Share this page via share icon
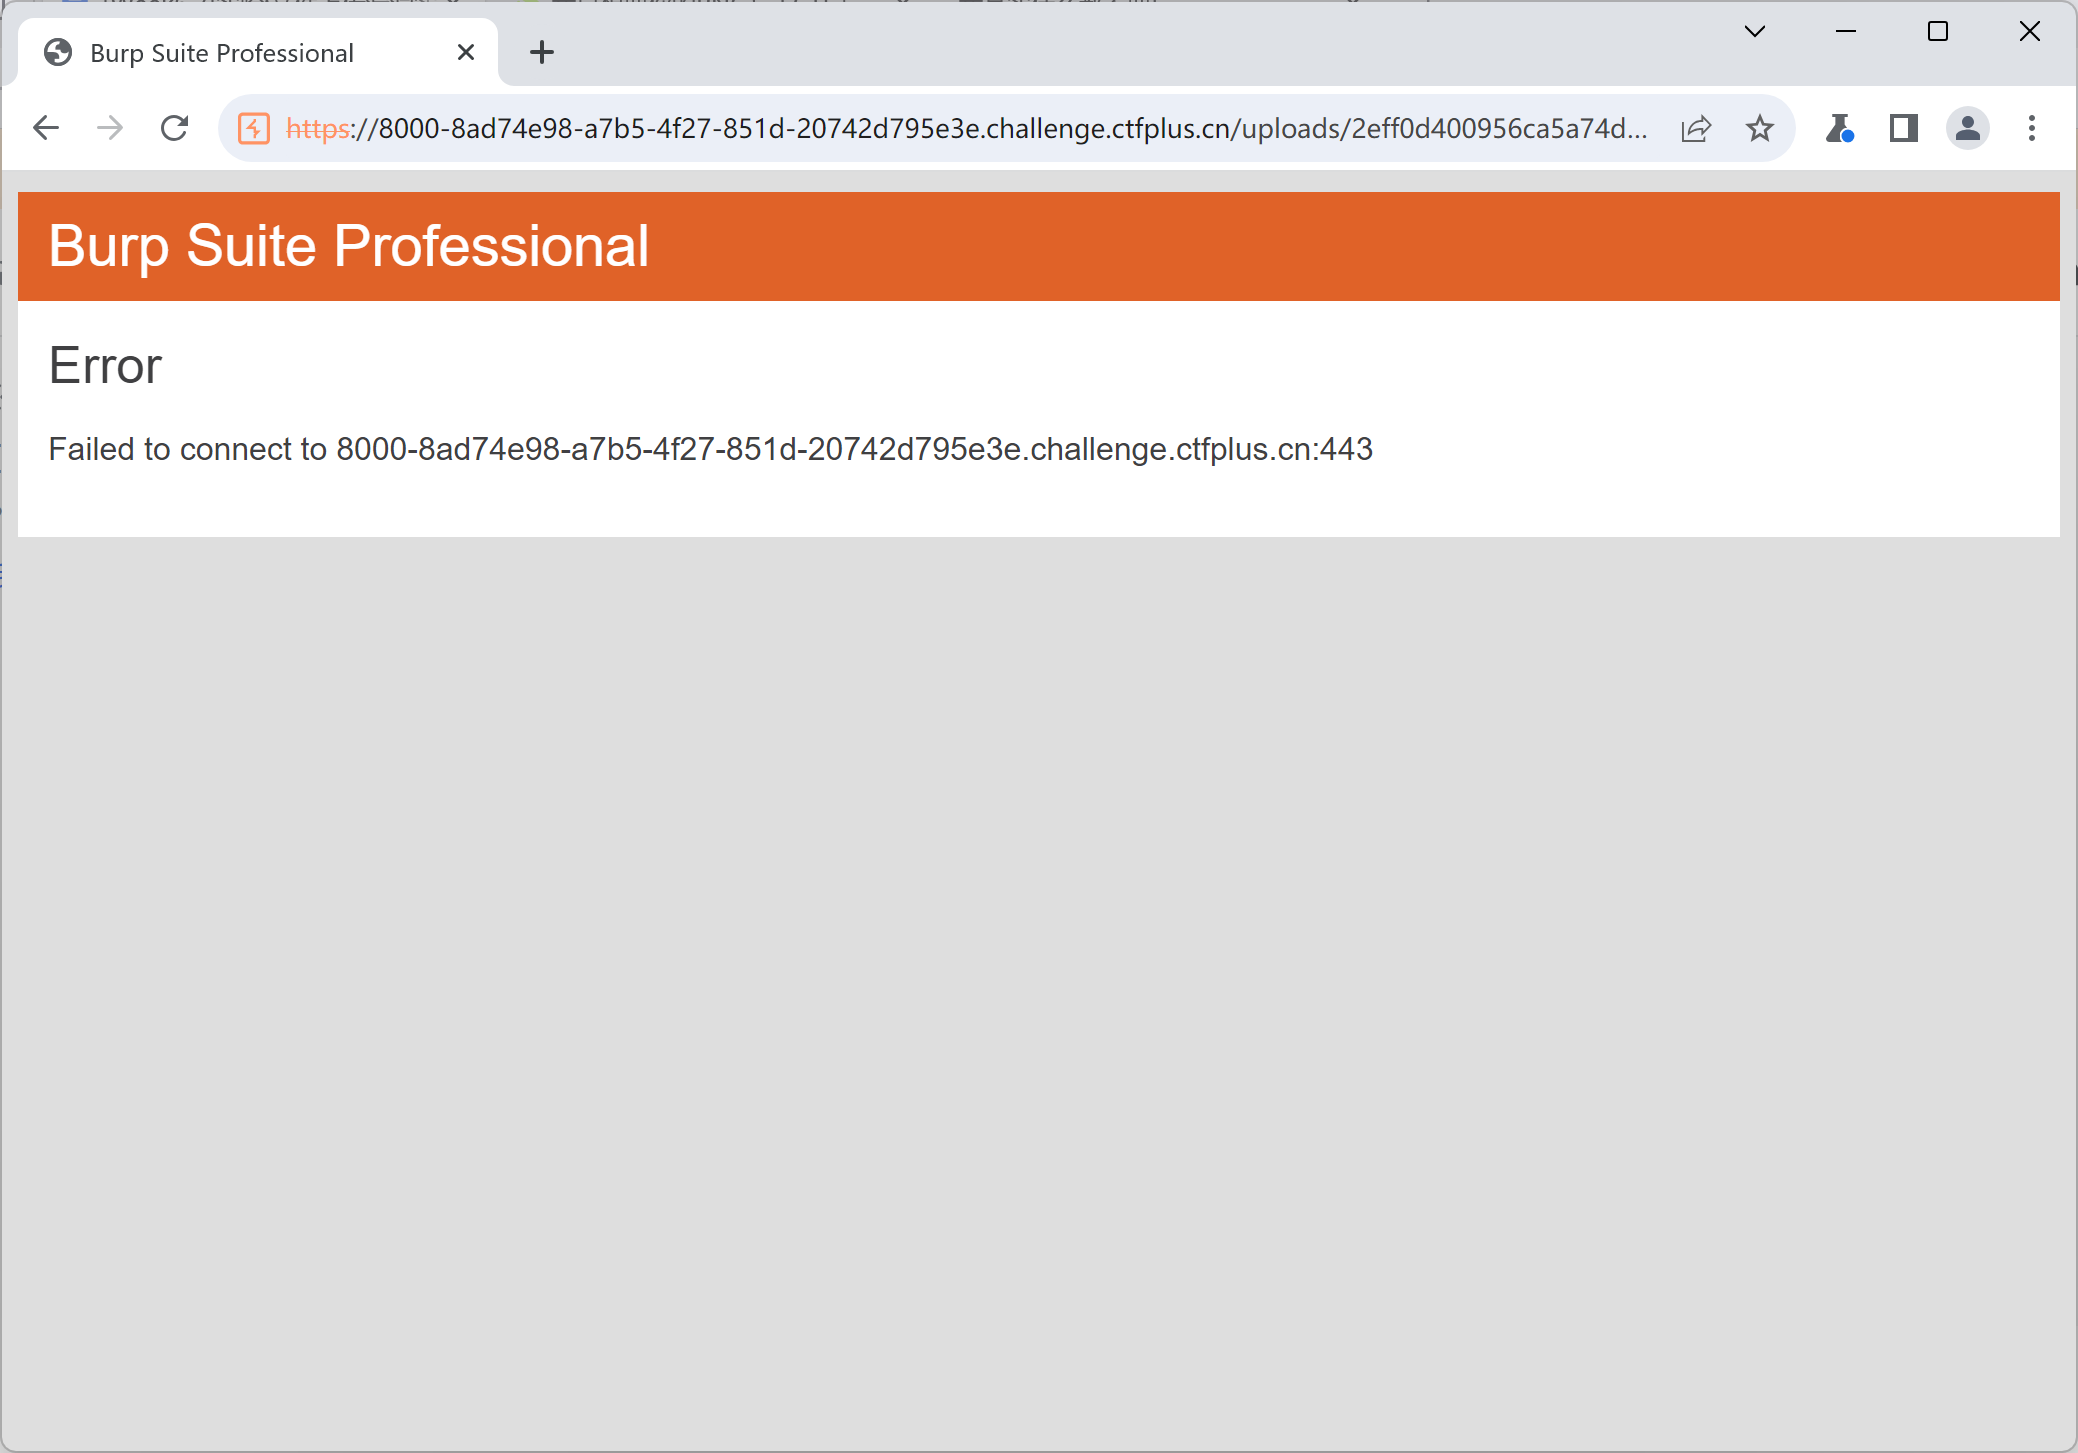 tap(1696, 128)
